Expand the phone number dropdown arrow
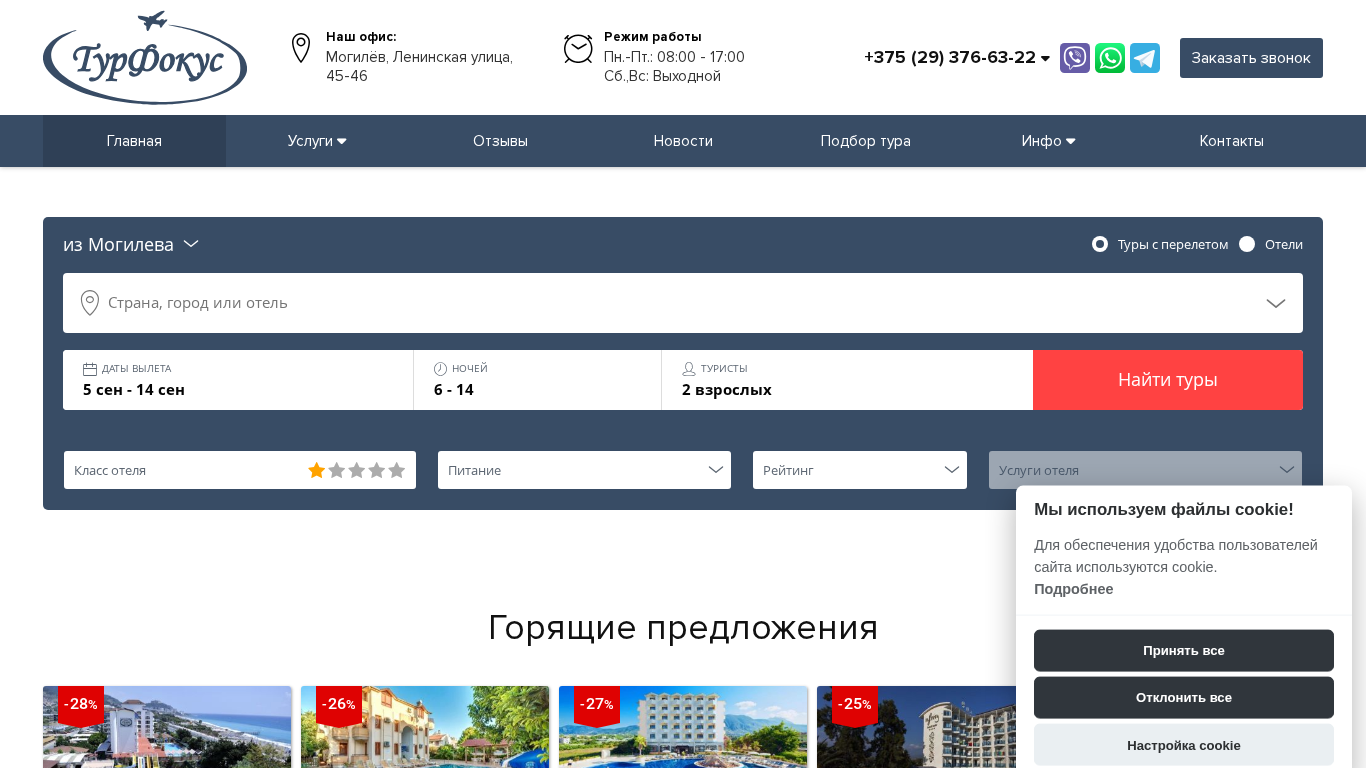 [x=1046, y=59]
